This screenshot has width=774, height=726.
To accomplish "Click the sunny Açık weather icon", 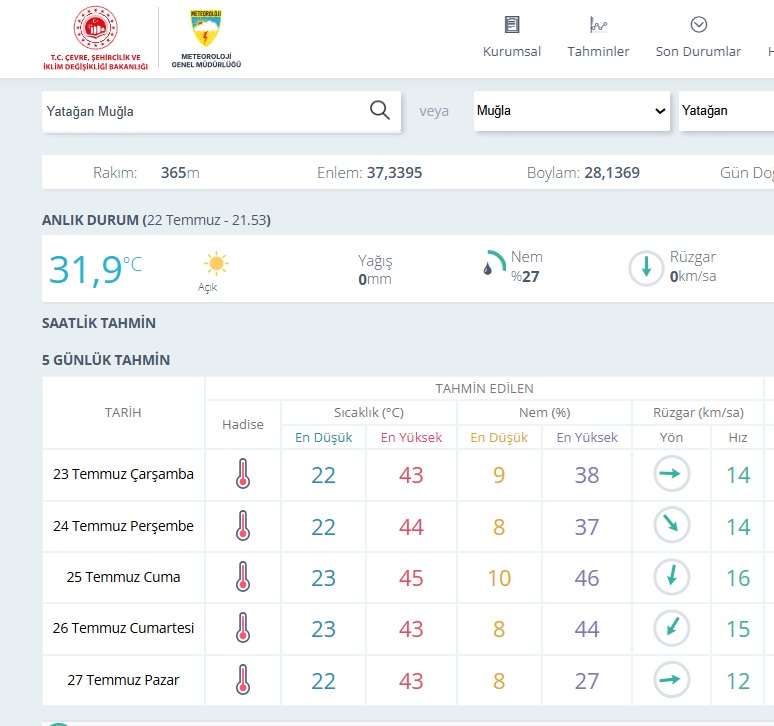I will [216, 264].
